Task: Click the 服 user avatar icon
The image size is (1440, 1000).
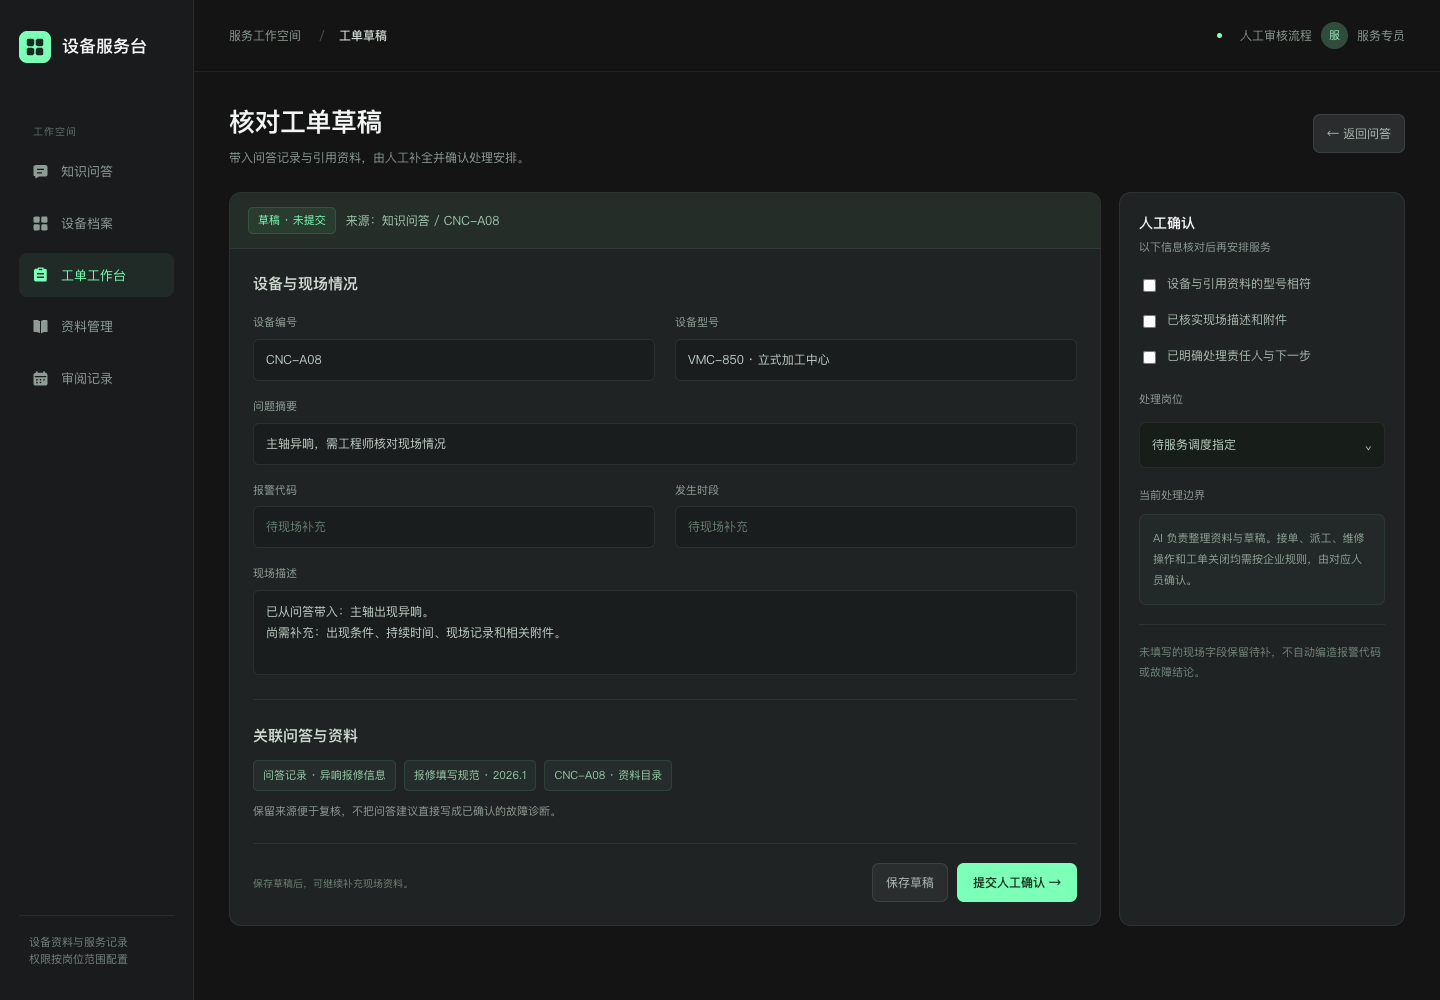Action: [1334, 36]
